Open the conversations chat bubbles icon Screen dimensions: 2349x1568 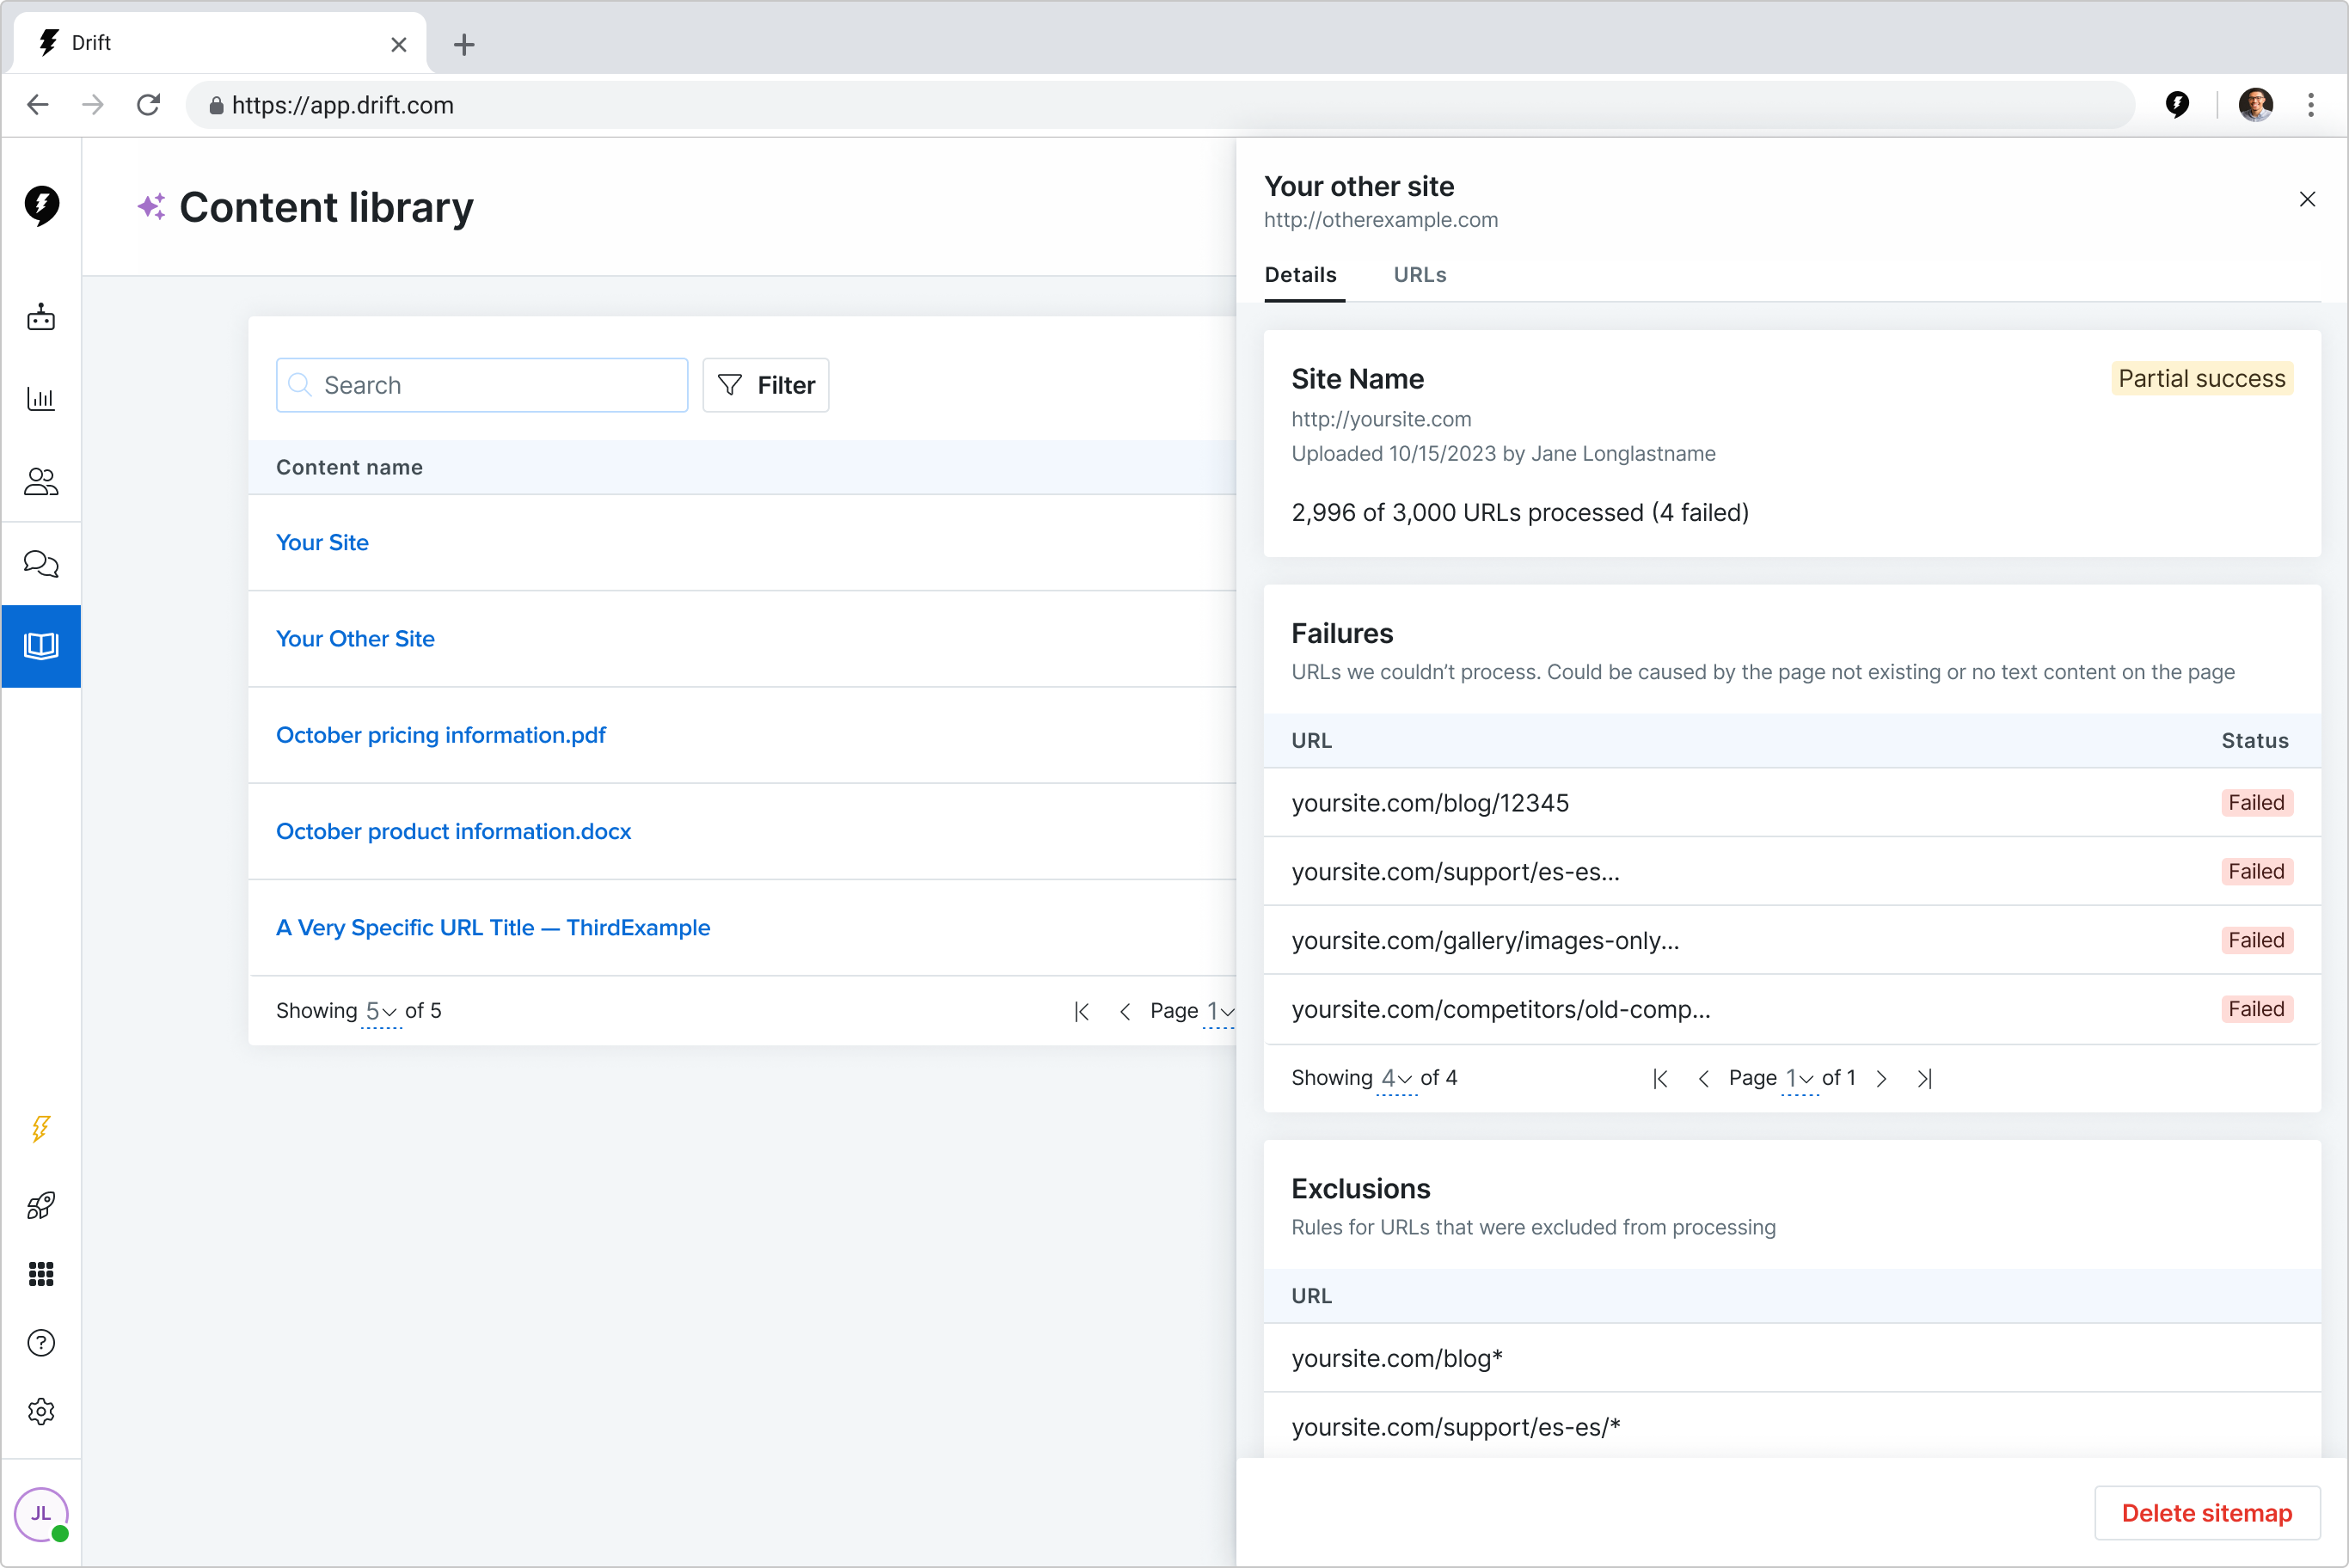coord(41,564)
